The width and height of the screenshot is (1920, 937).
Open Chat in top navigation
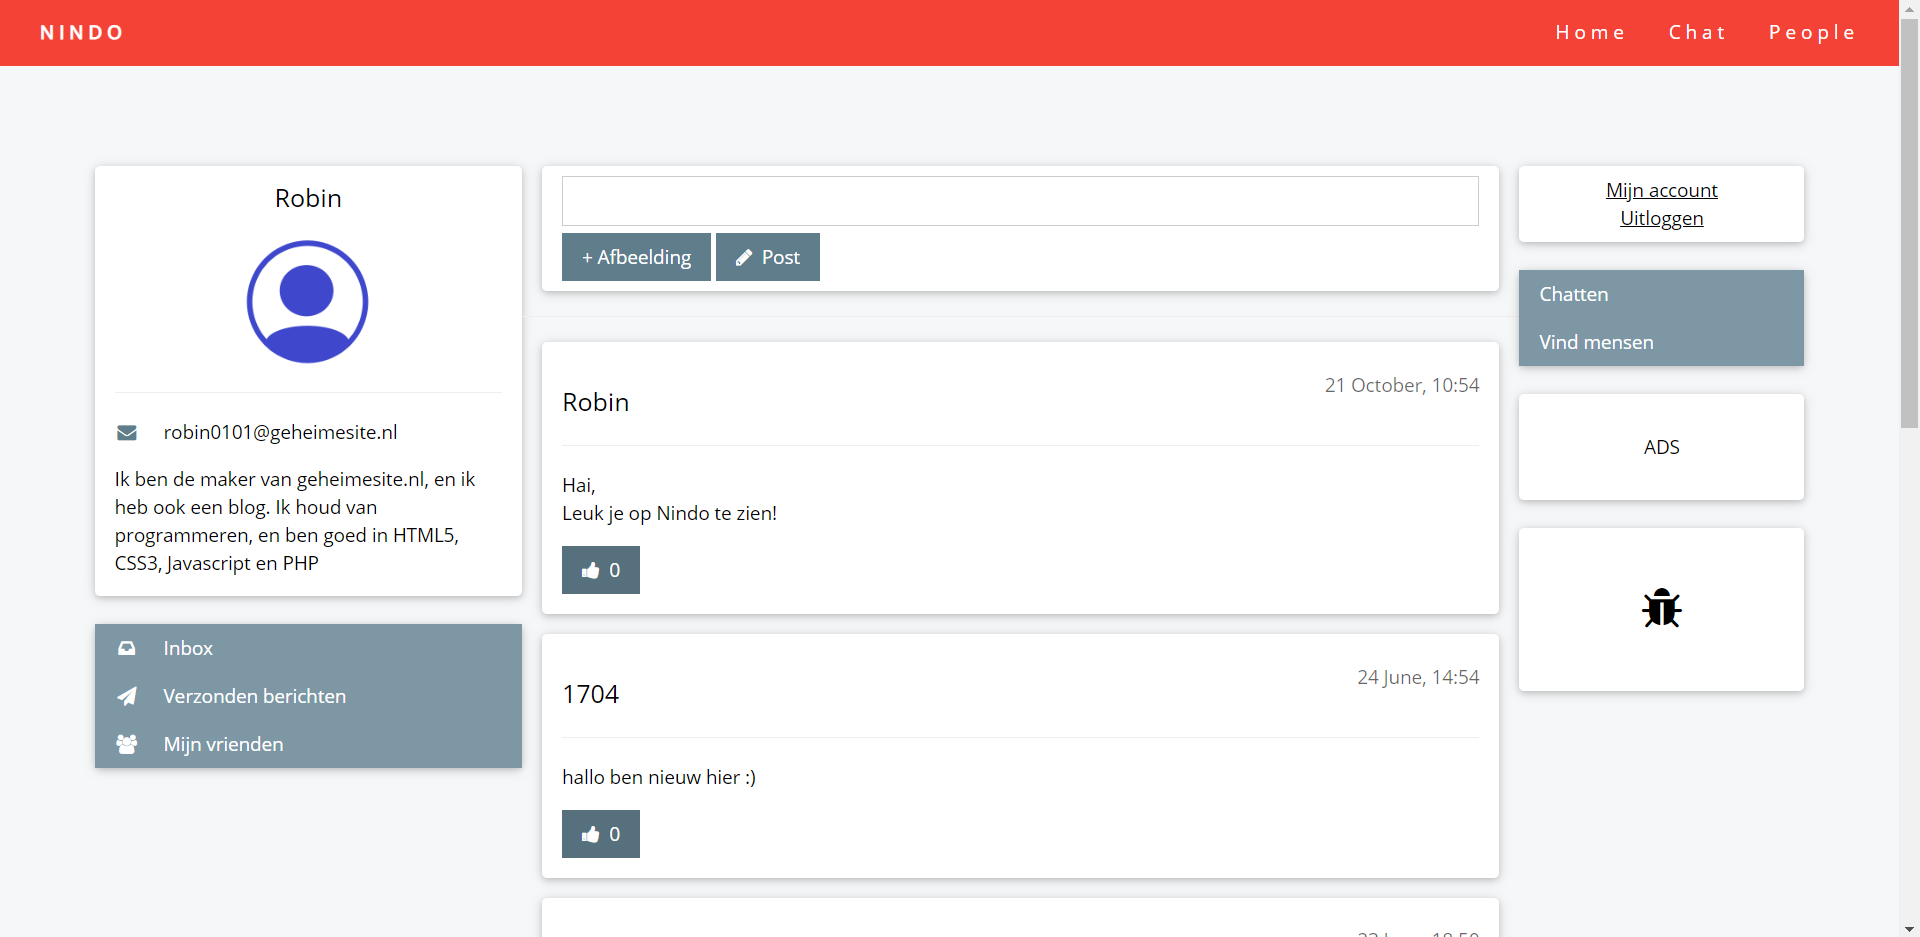[1697, 33]
